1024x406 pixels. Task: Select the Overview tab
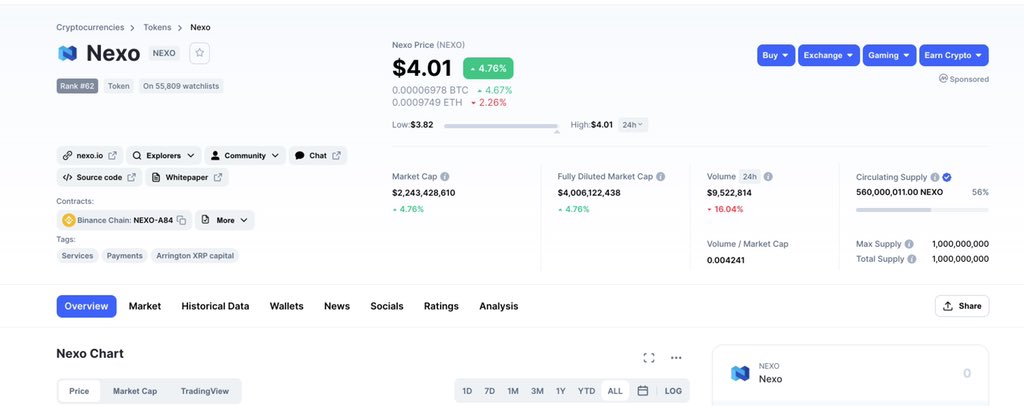[86, 306]
